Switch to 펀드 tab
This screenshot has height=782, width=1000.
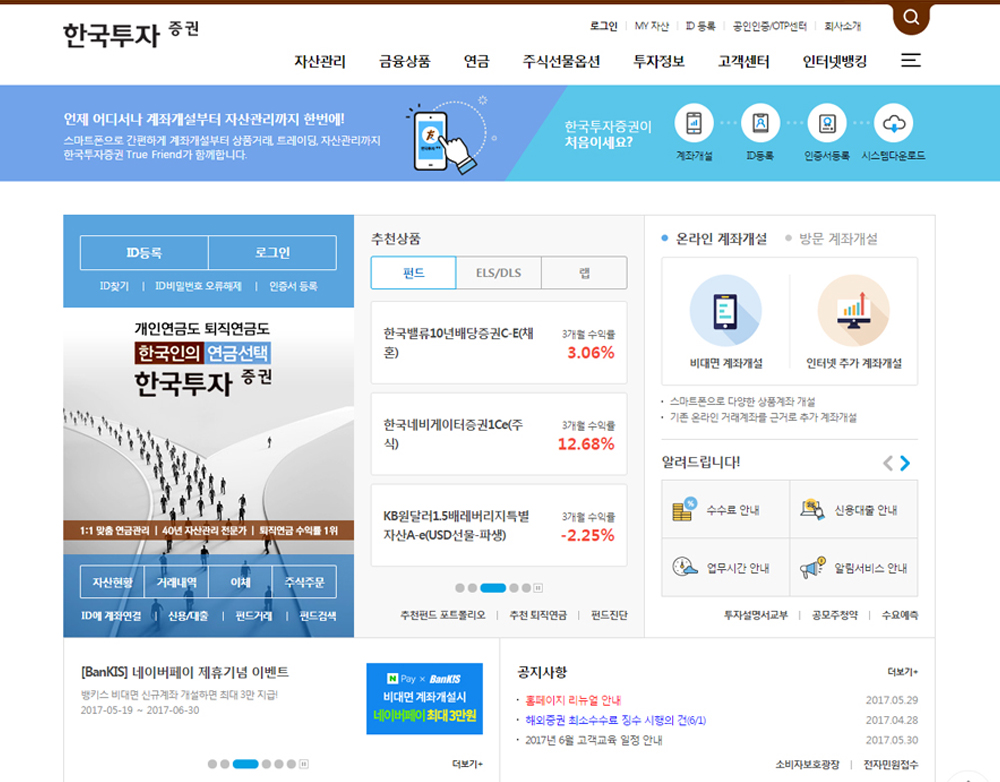(x=413, y=273)
